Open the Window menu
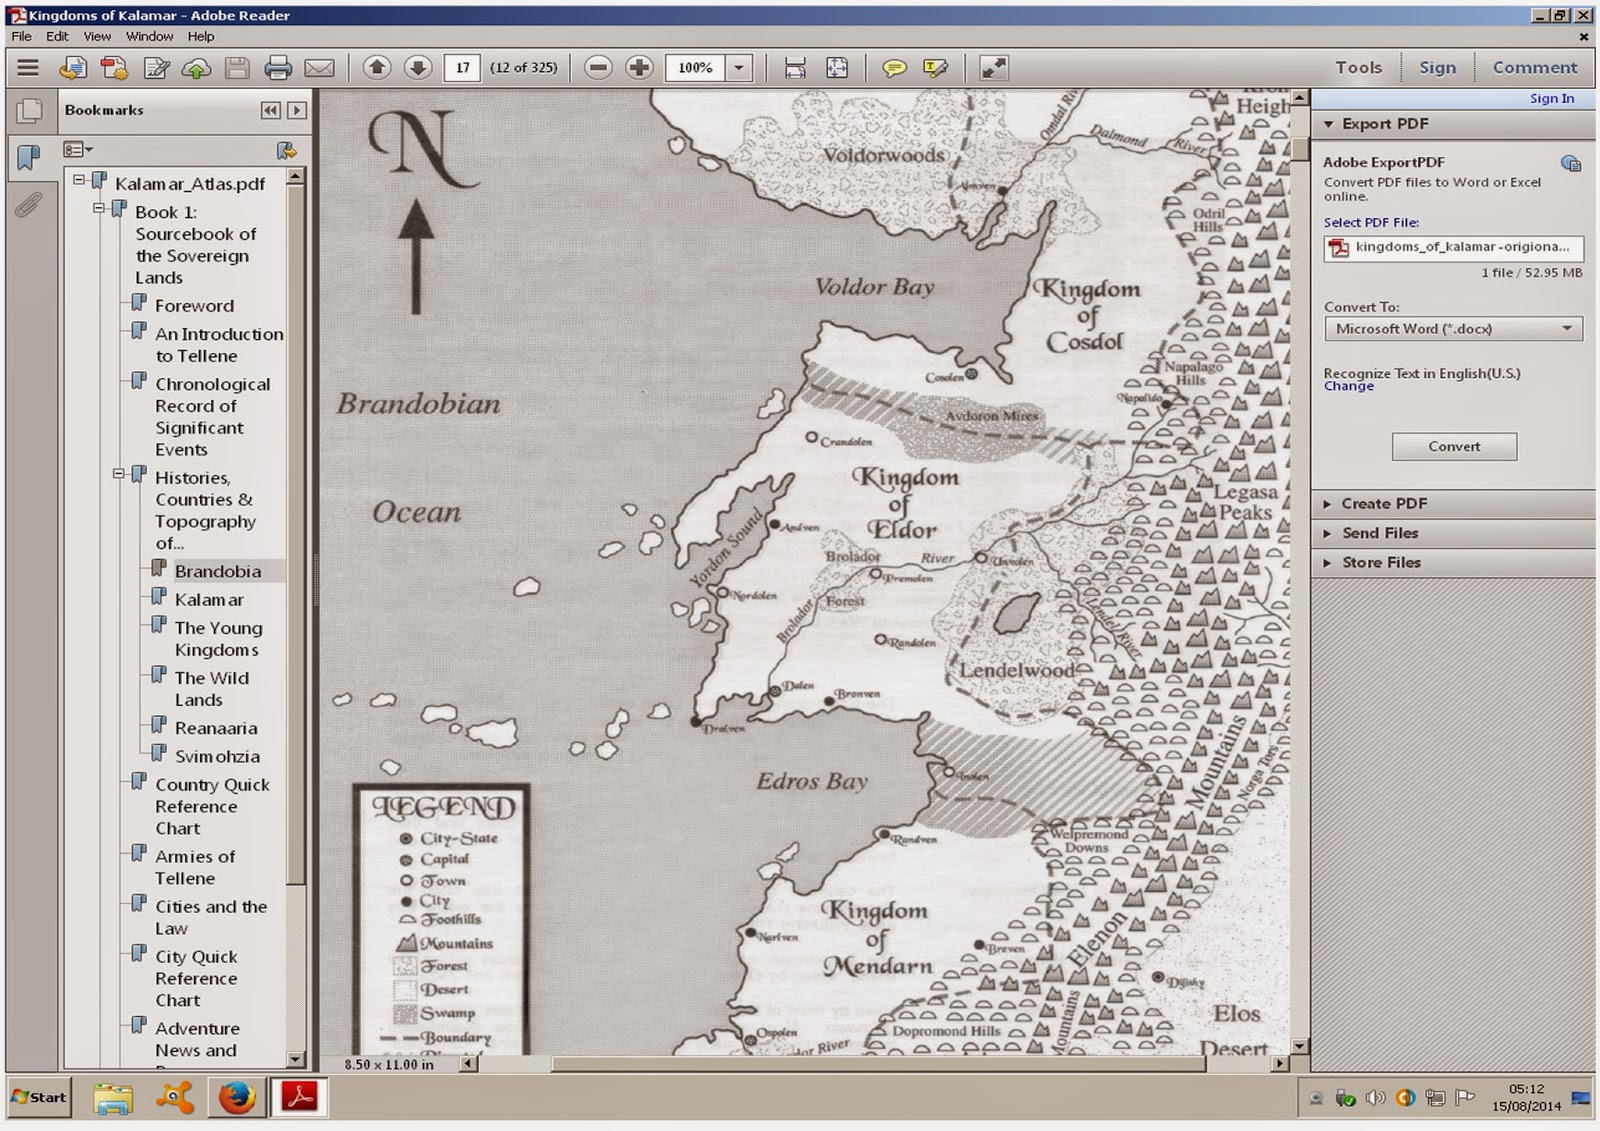The image size is (1600, 1131). click(149, 36)
